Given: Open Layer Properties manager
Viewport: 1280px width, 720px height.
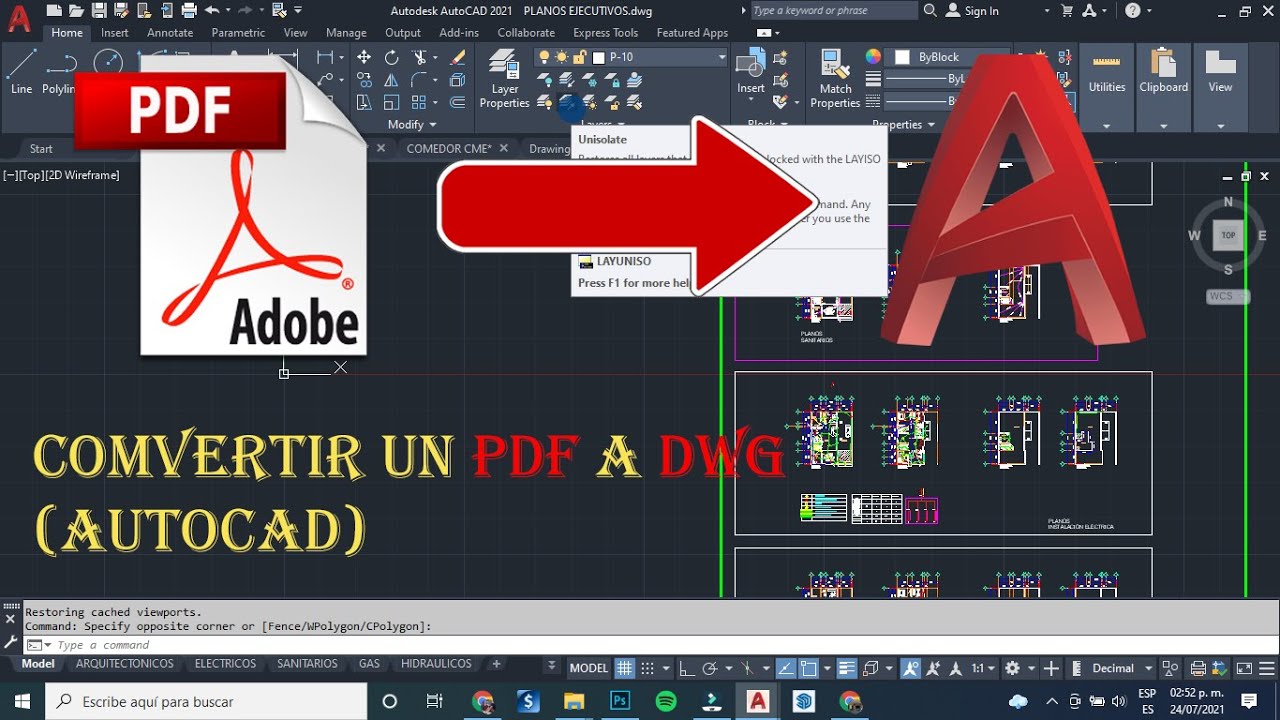Looking at the screenshot, I should 504,80.
